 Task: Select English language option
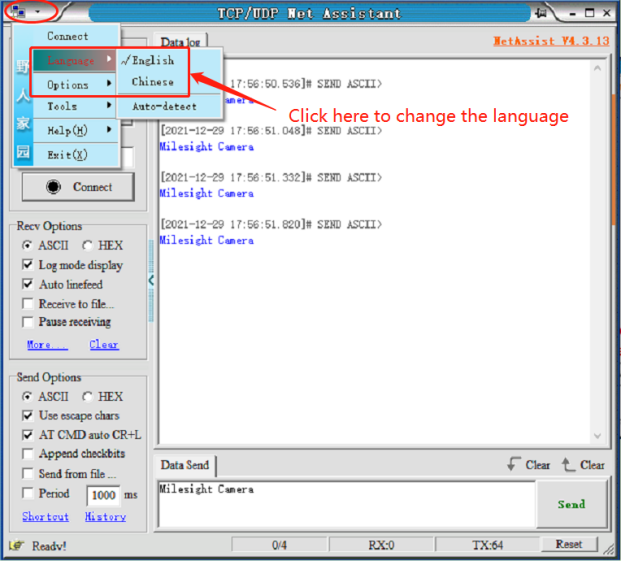[x=153, y=60]
